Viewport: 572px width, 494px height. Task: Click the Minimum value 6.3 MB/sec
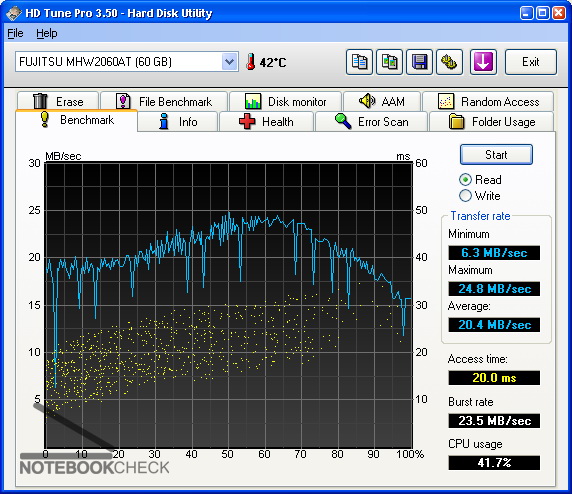[x=494, y=252]
